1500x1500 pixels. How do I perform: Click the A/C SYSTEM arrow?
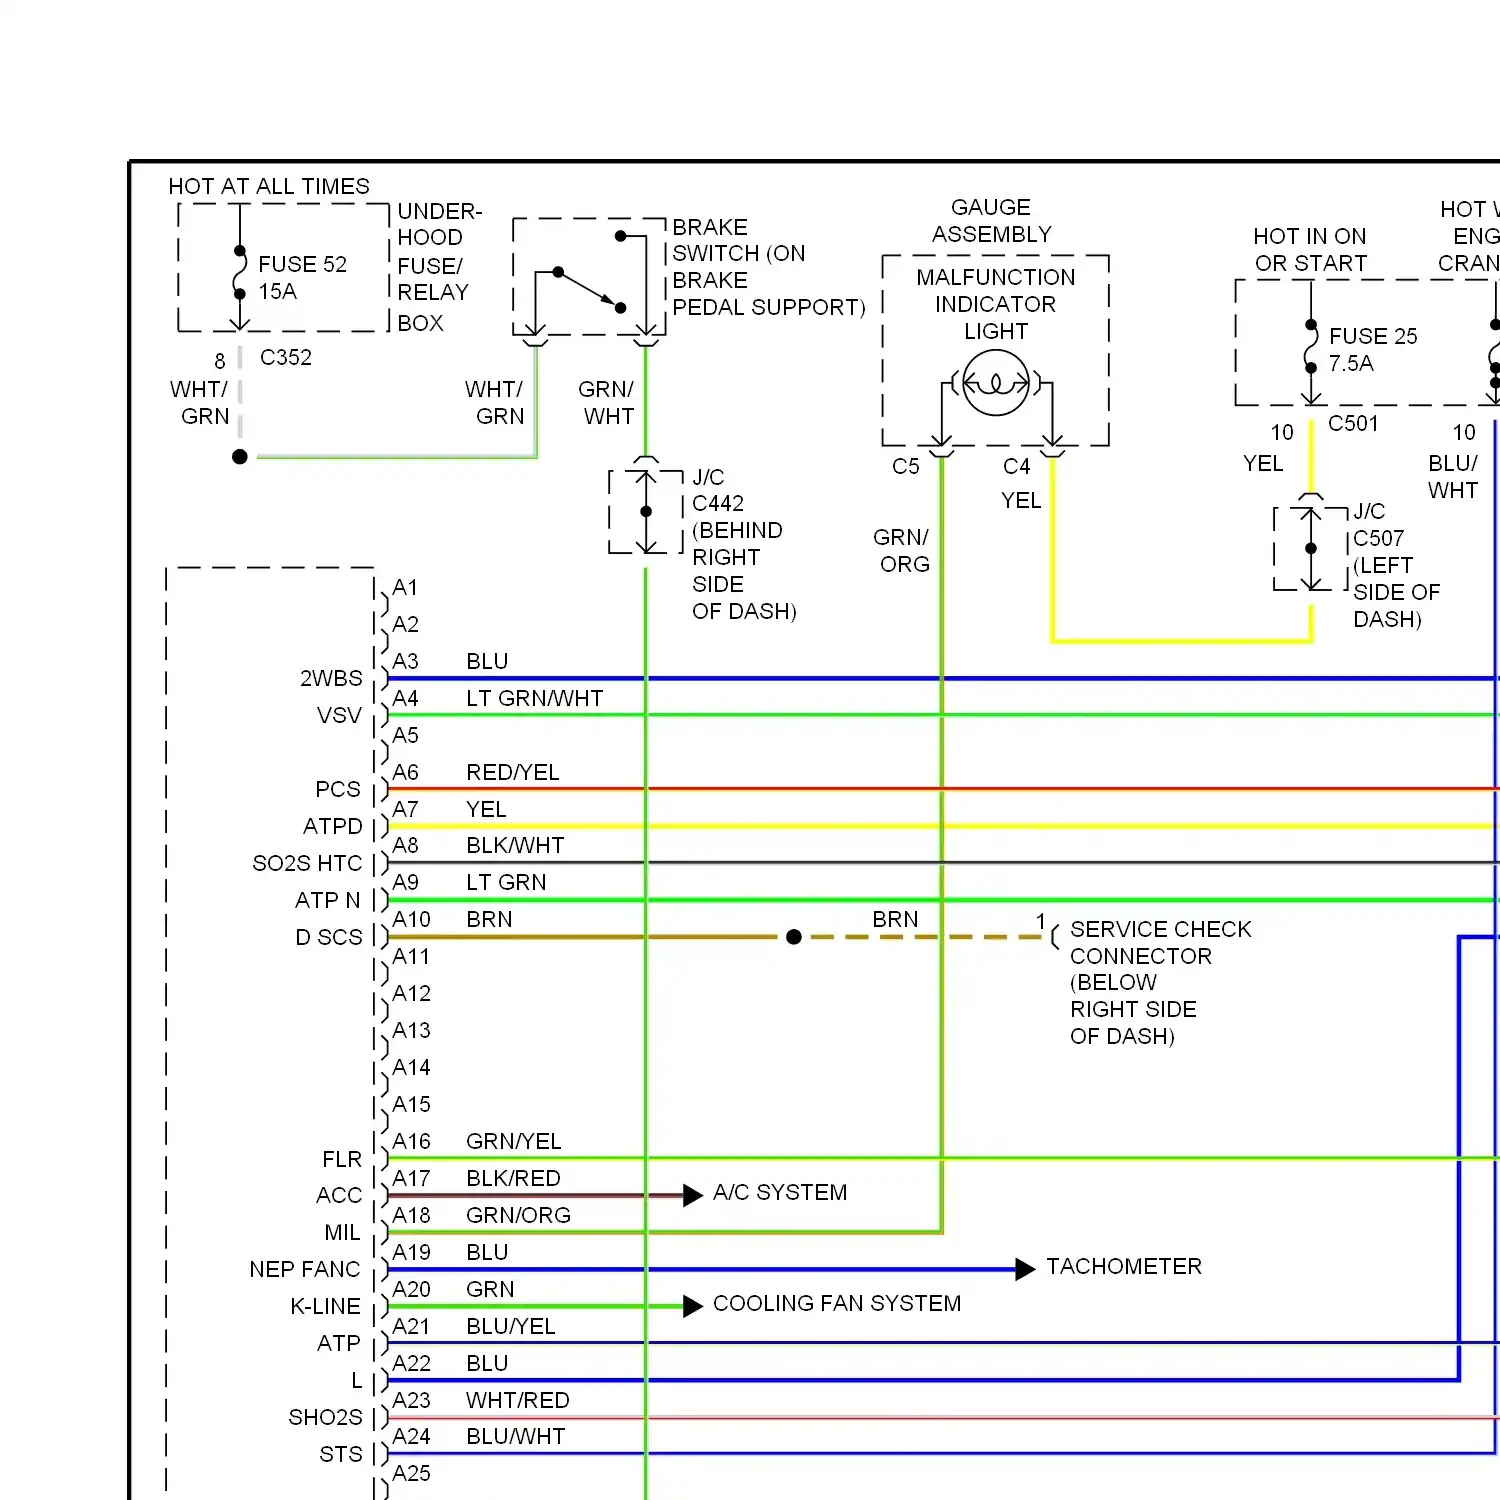point(693,1195)
